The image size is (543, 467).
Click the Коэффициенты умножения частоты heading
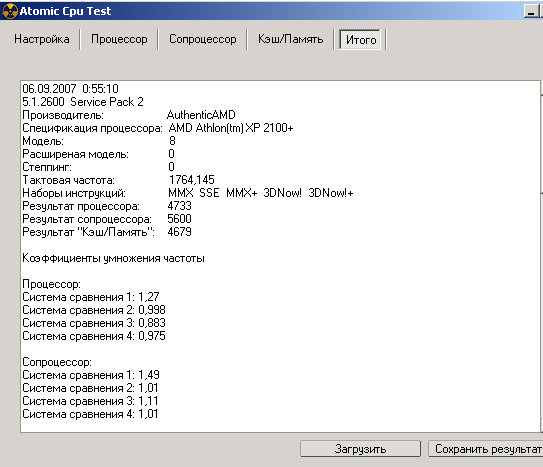tap(113, 258)
